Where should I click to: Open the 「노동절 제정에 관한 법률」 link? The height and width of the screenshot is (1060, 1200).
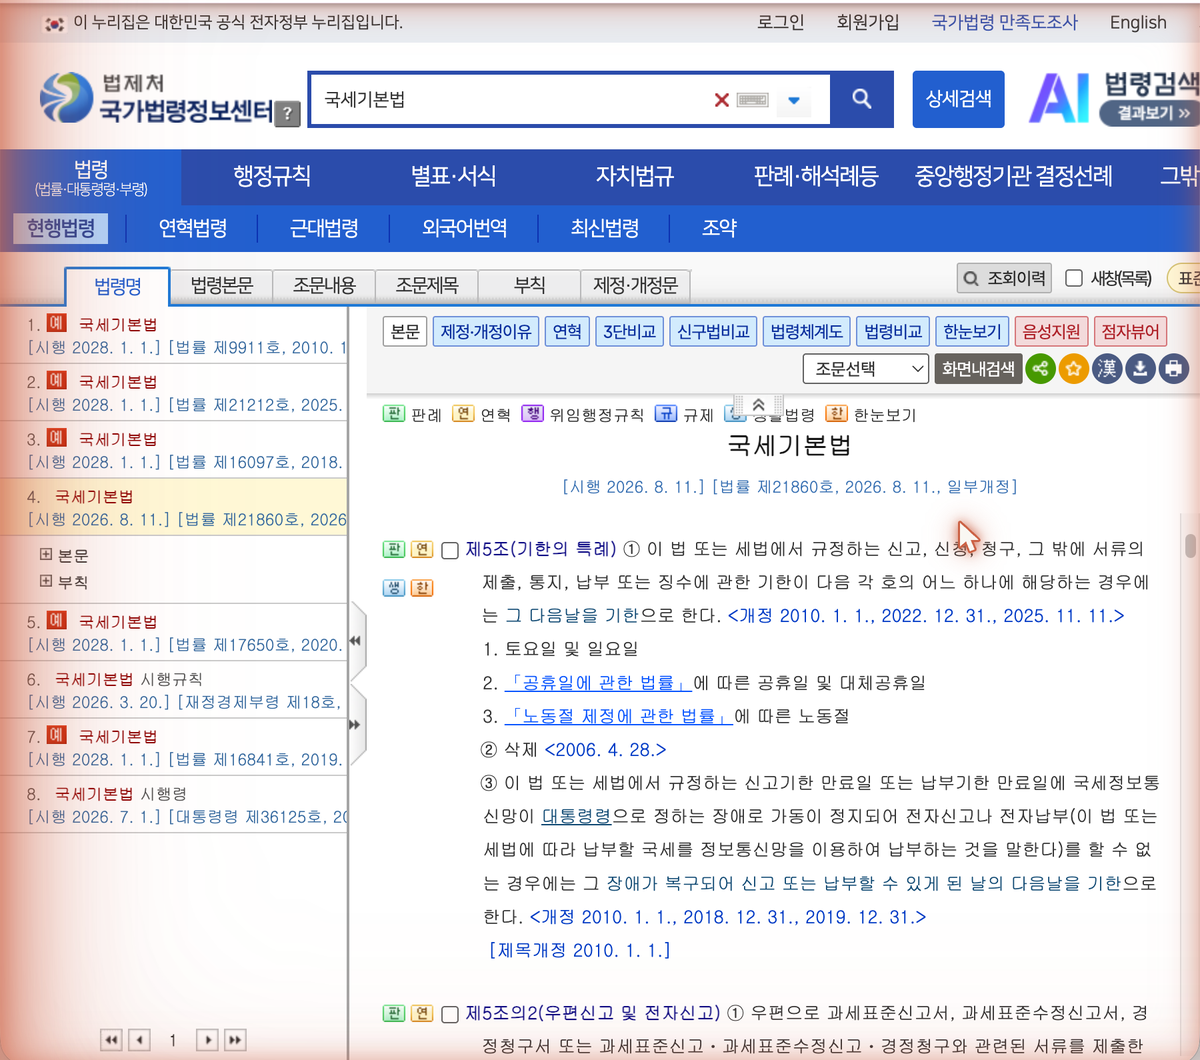tap(618, 717)
